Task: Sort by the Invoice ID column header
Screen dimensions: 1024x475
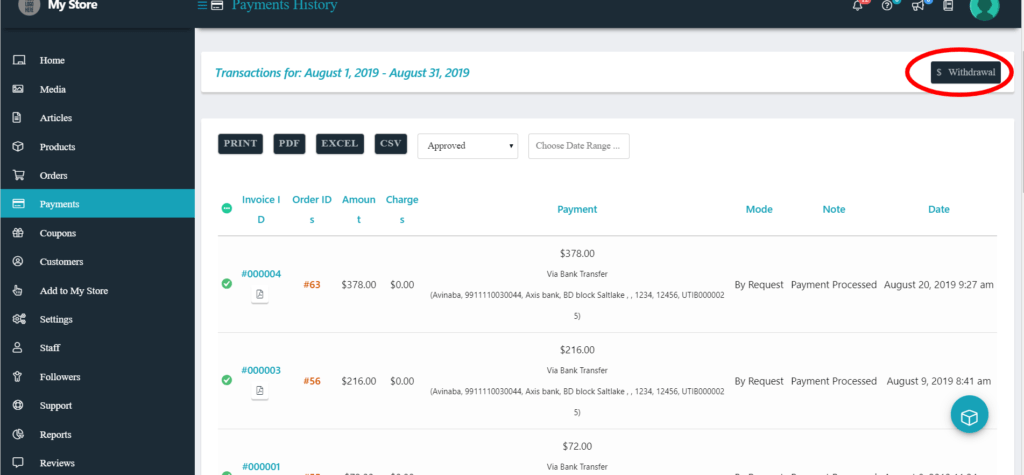Action: tap(261, 209)
